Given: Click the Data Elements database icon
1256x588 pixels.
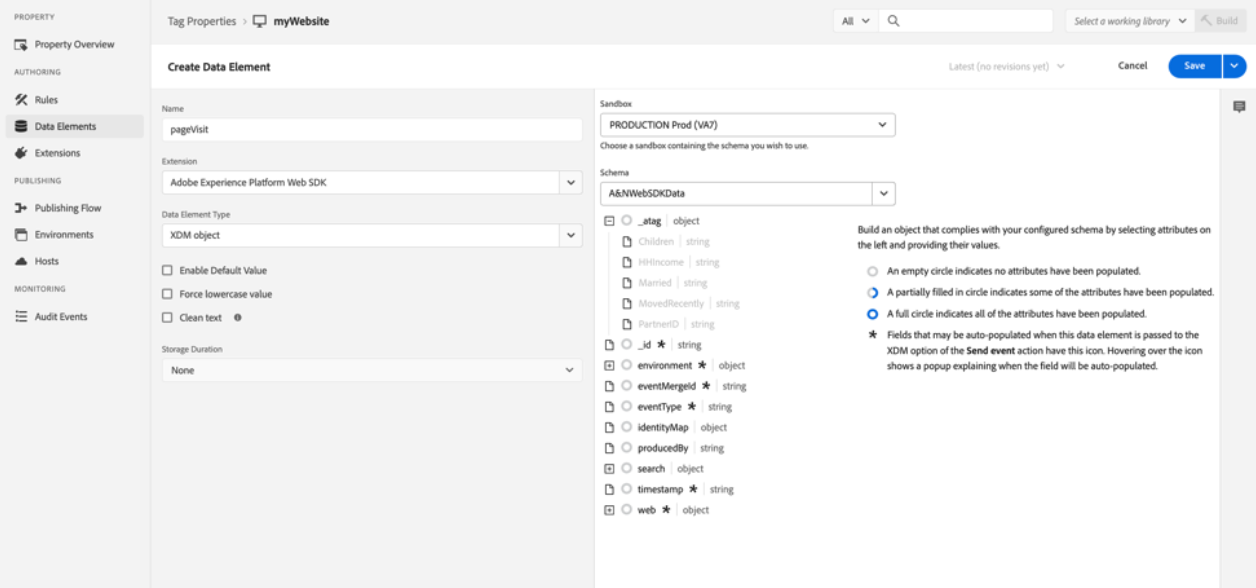Looking at the screenshot, I should 21,127.
